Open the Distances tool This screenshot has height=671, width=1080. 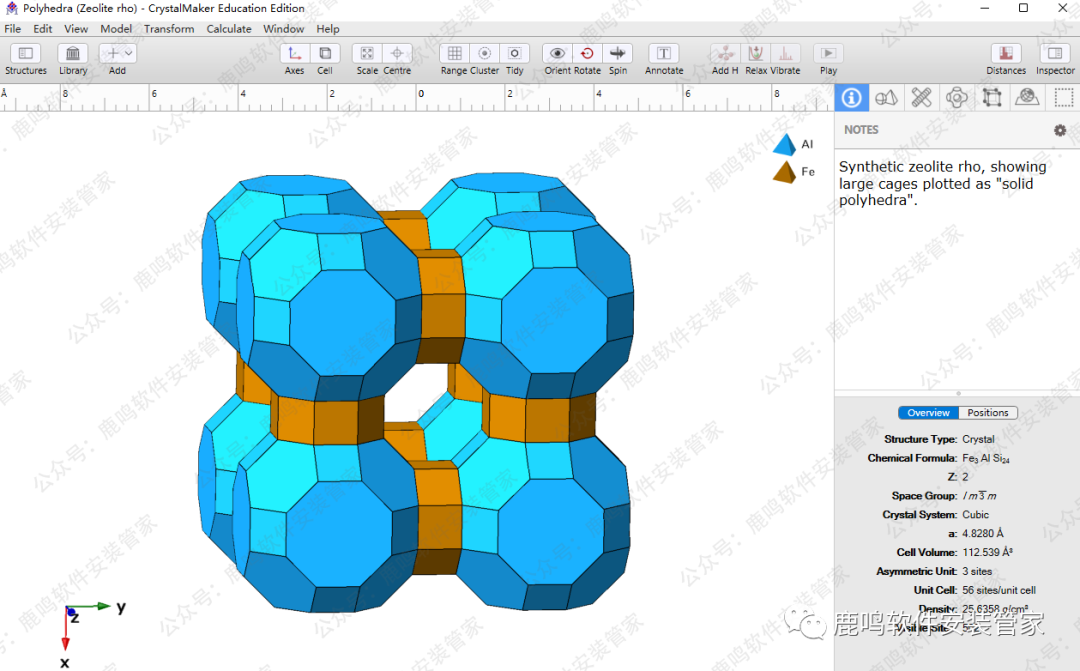[1005, 54]
